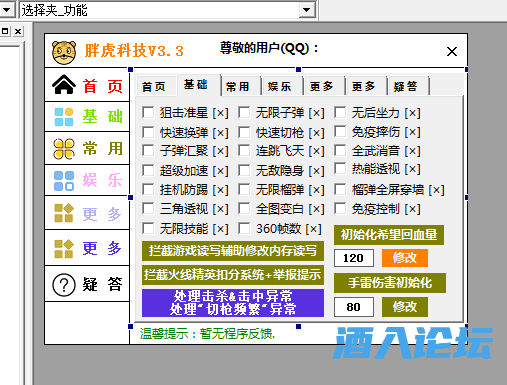Click the orange 修改 button beside 120
This screenshot has width=507, height=385.
click(405, 258)
